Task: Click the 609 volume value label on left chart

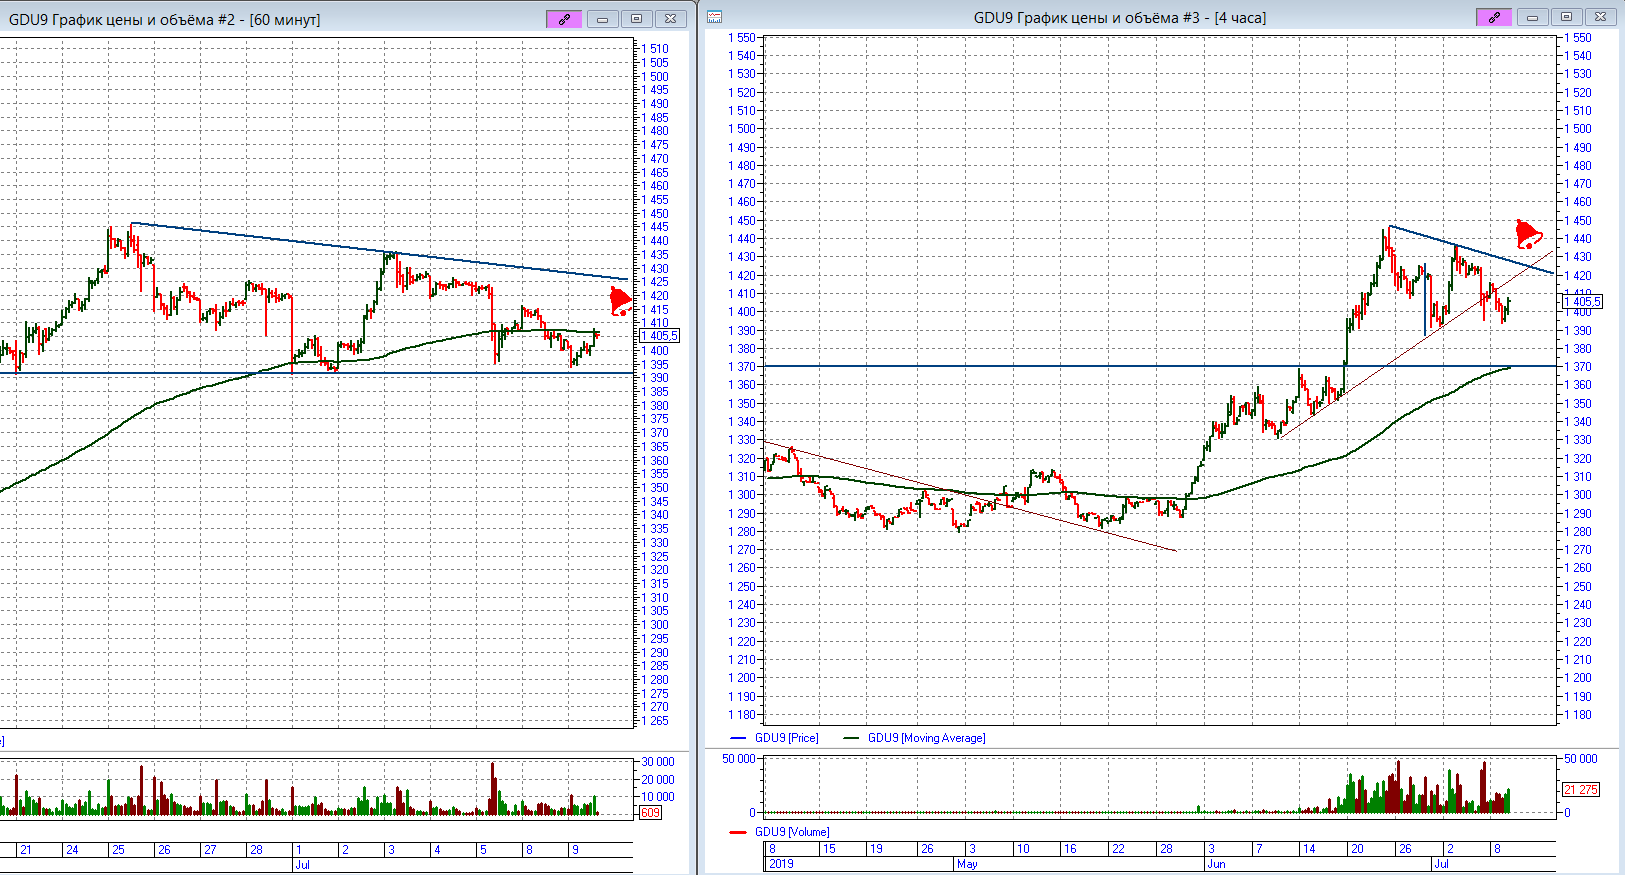Action: 650,813
